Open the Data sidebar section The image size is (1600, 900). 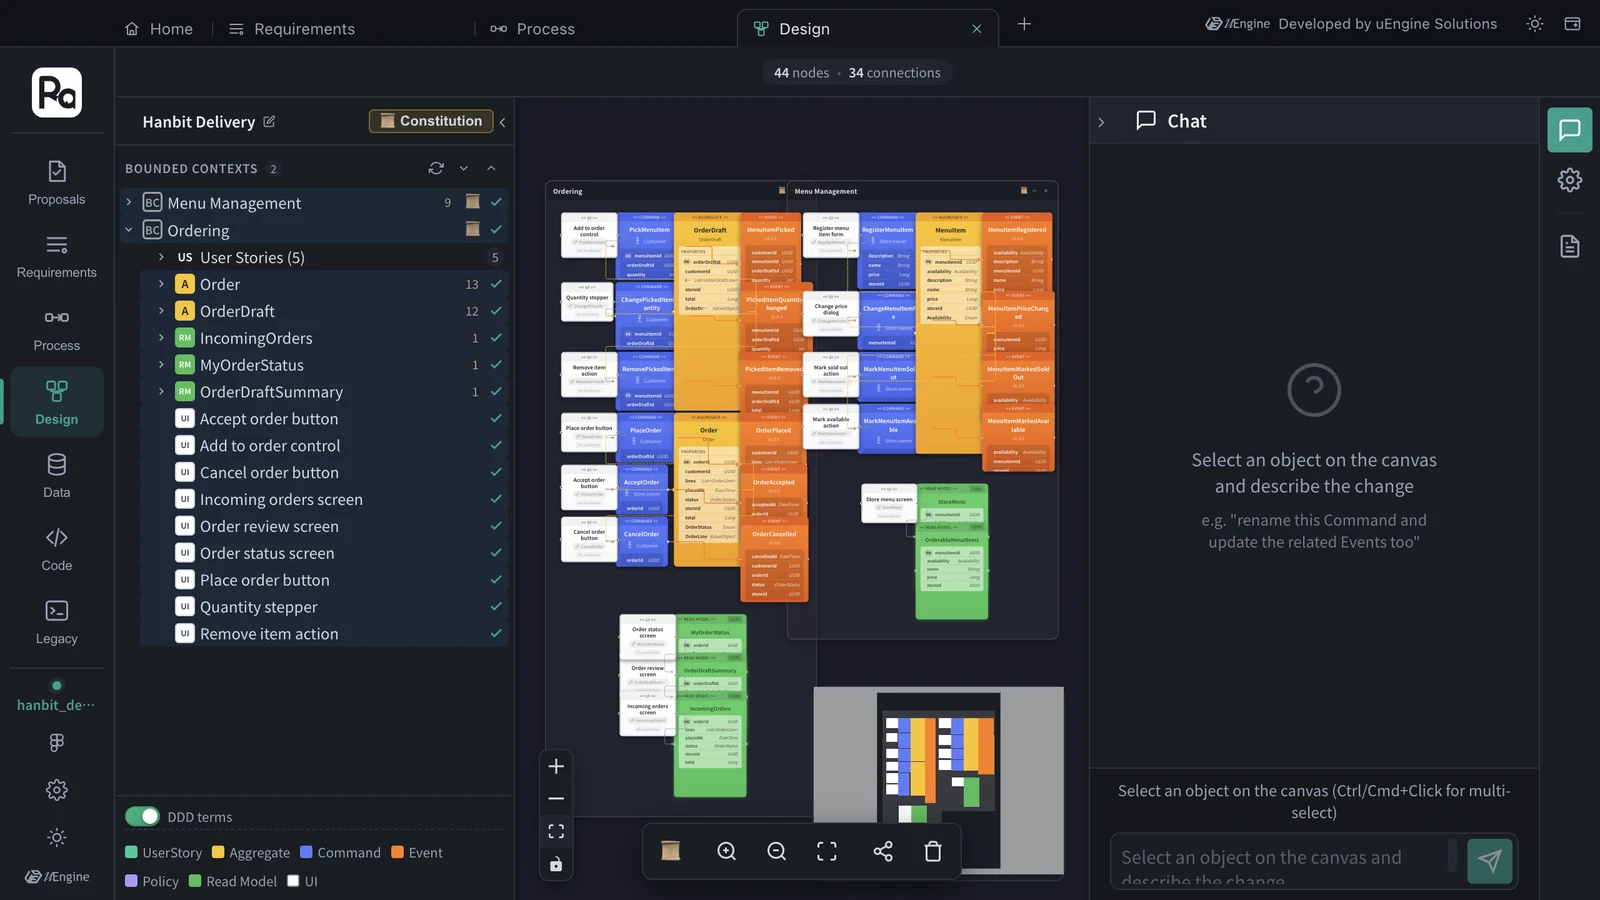(57, 476)
